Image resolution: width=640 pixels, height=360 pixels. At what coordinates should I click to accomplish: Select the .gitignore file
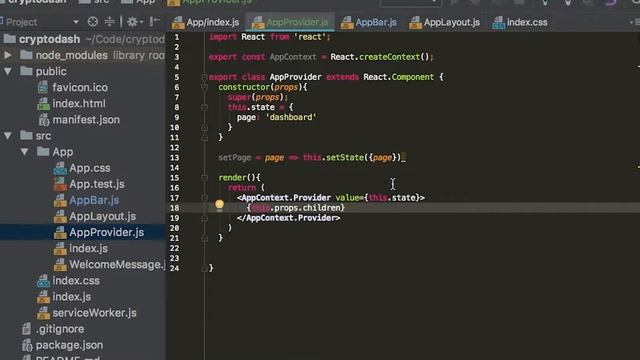click(60, 329)
